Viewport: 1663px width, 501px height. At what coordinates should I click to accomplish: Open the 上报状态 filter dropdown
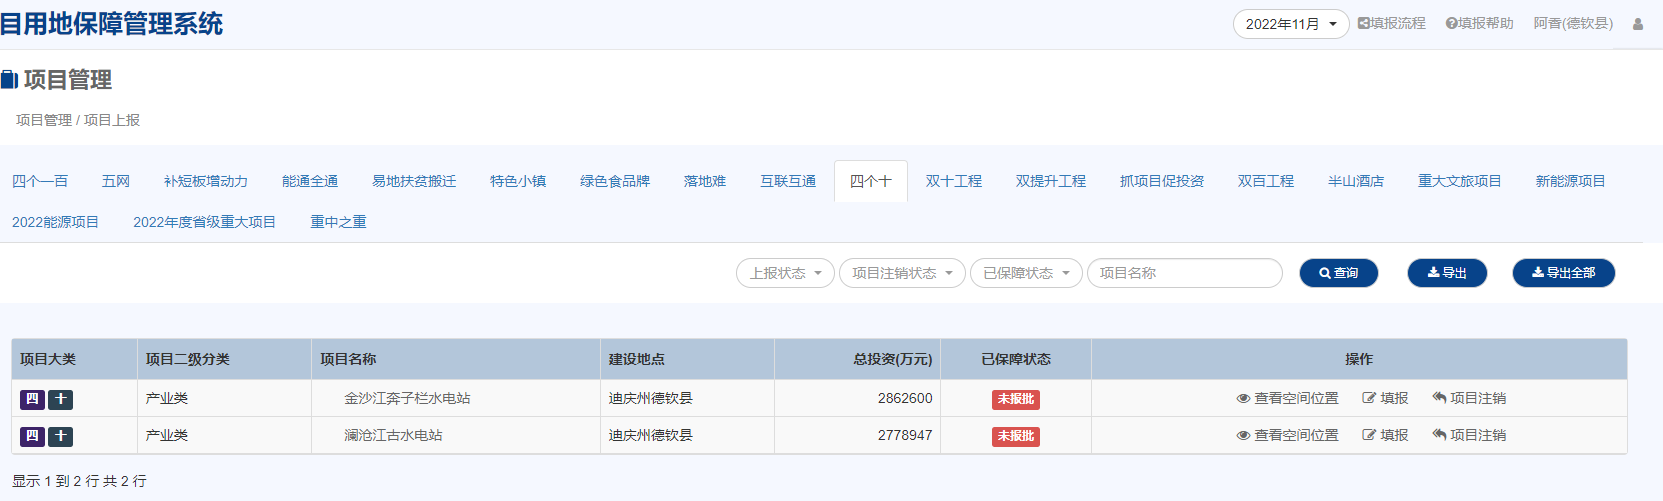coord(785,273)
